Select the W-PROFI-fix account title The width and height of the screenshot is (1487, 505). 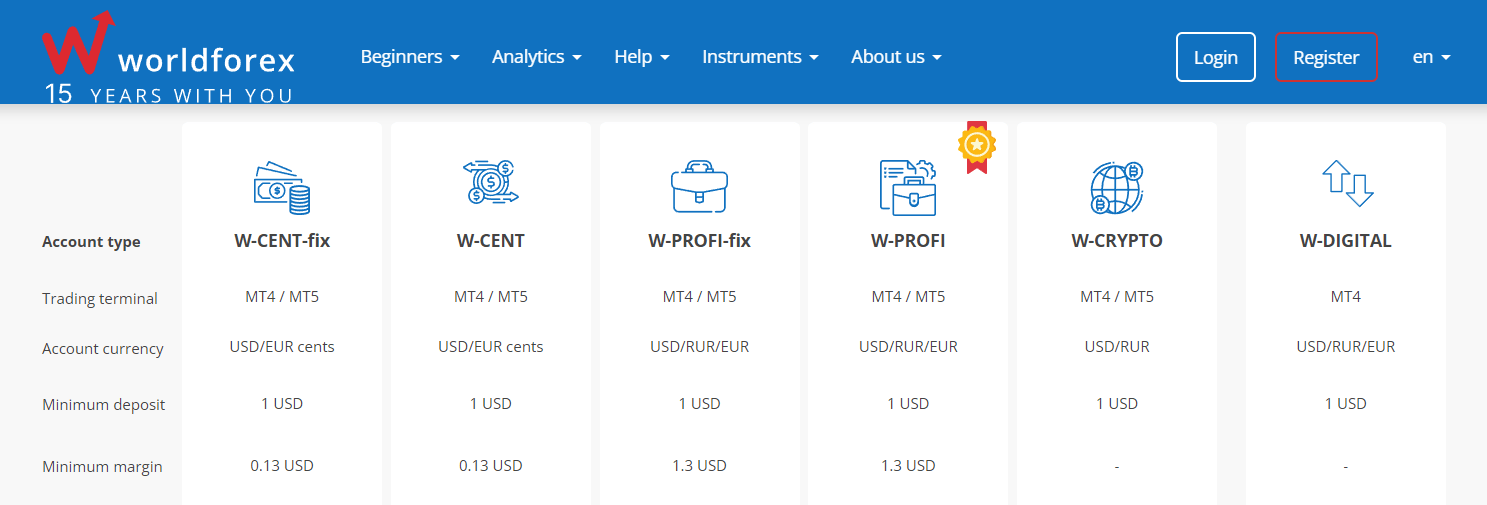(x=700, y=241)
